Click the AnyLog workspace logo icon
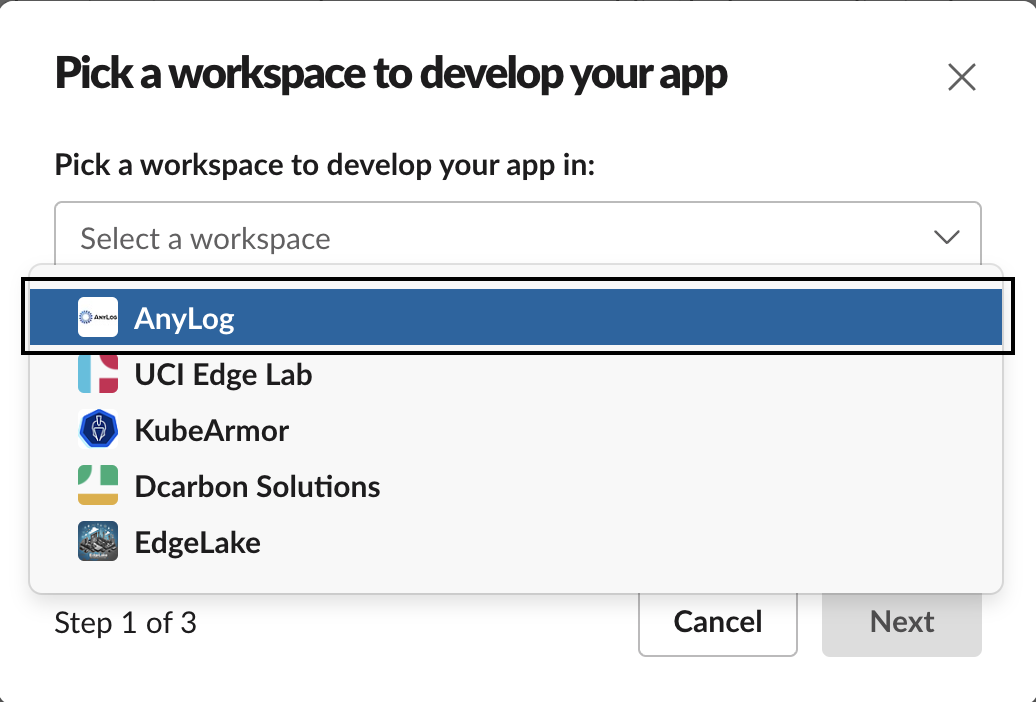Viewport: 1036px width, 702px height. pyautogui.click(x=98, y=317)
